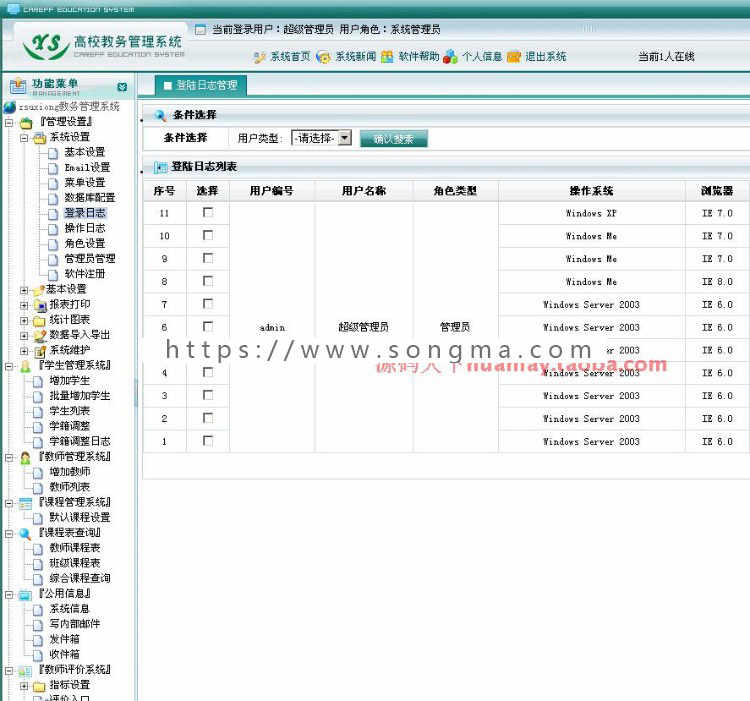Click the 退出系统 logout icon
Image resolution: width=750 pixels, height=701 pixels.
(x=514, y=57)
